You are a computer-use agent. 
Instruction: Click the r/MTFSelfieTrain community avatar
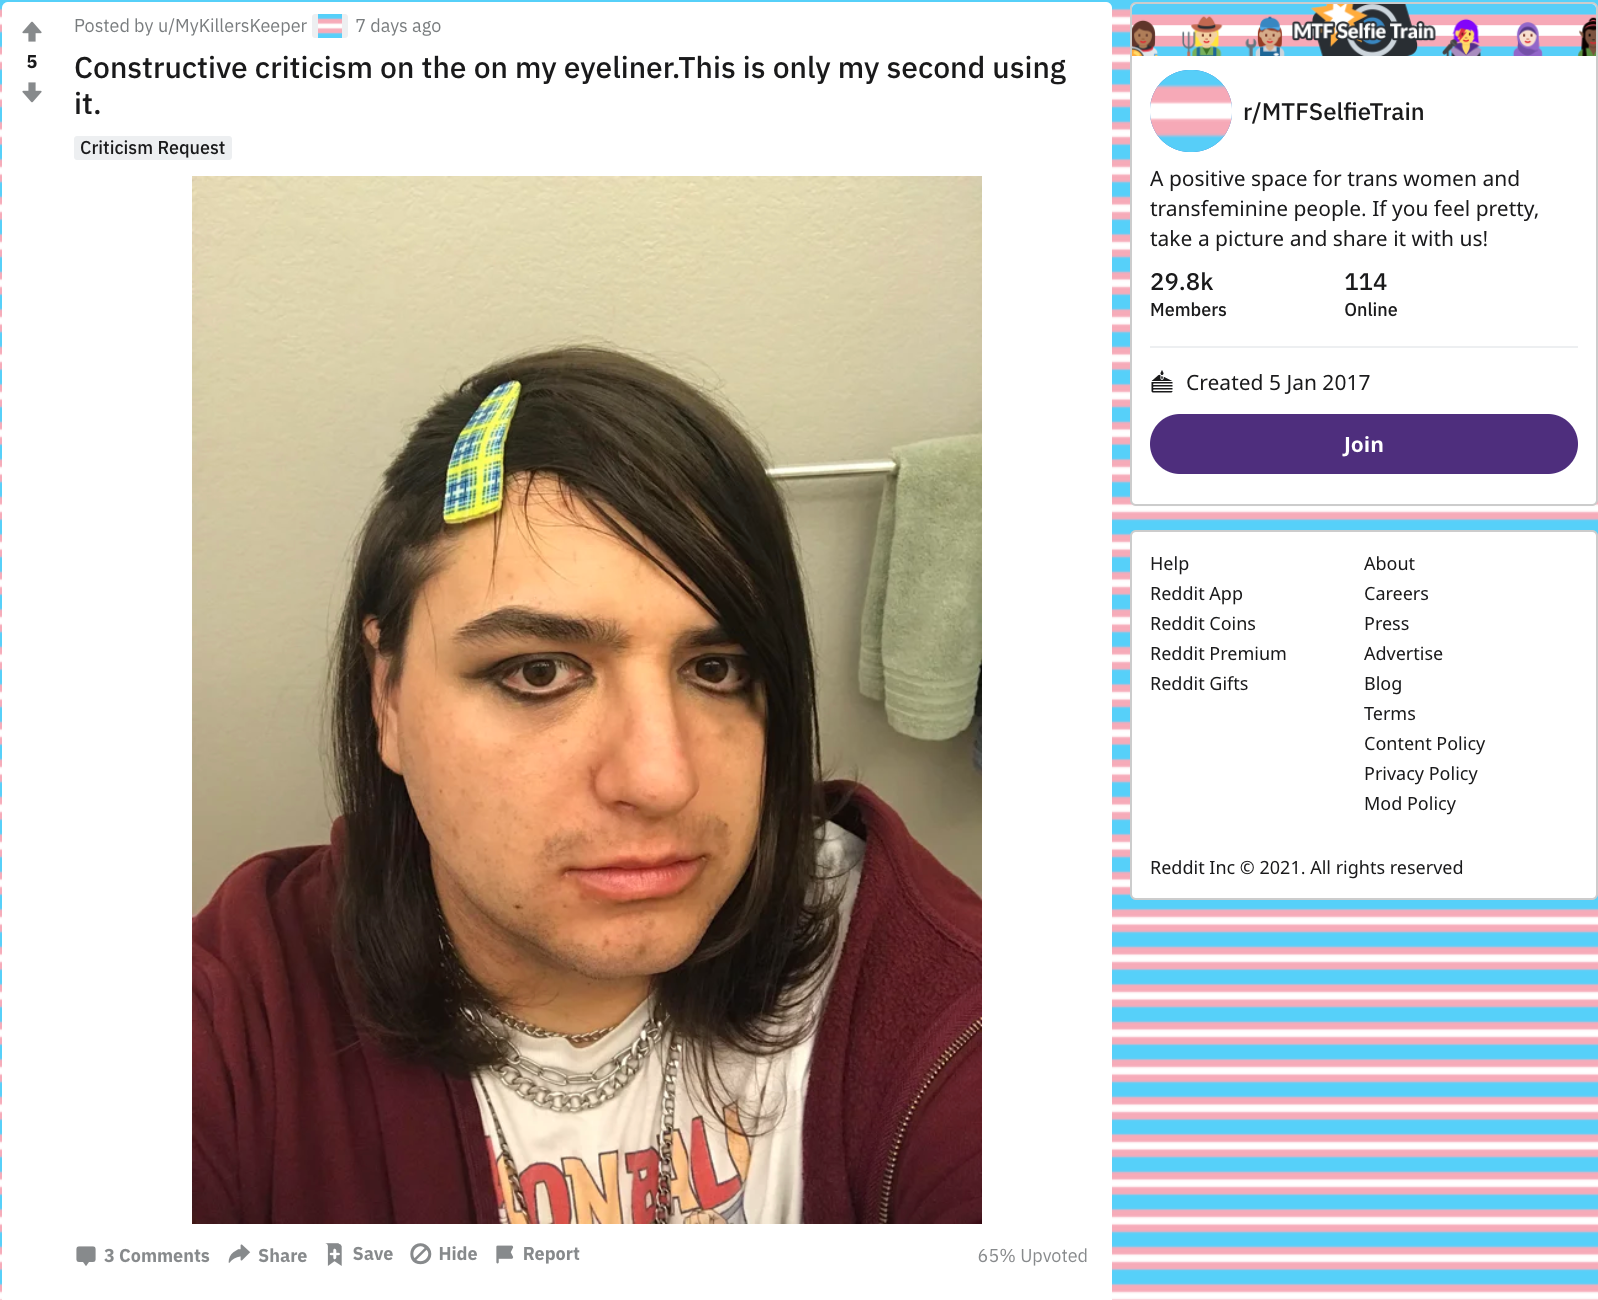(x=1190, y=111)
